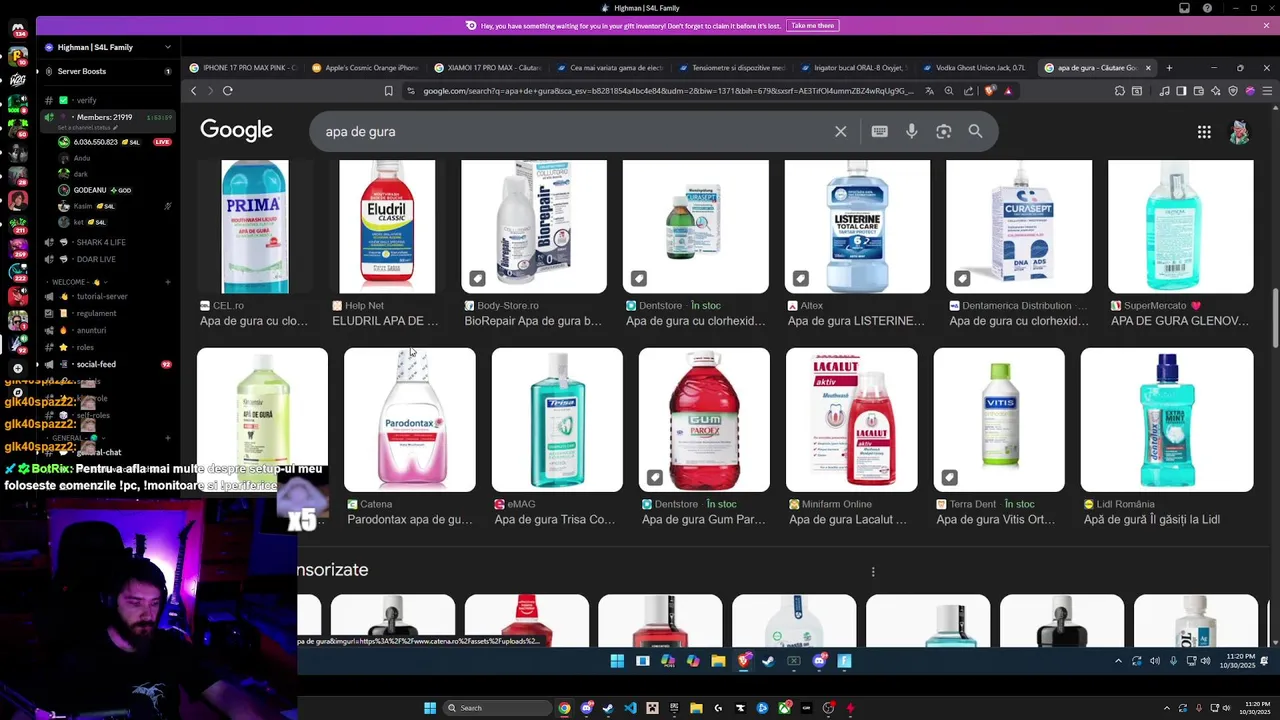Click the taskbar Search box
This screenshot has height=720, width=1280.
click(x=497, y=708)
